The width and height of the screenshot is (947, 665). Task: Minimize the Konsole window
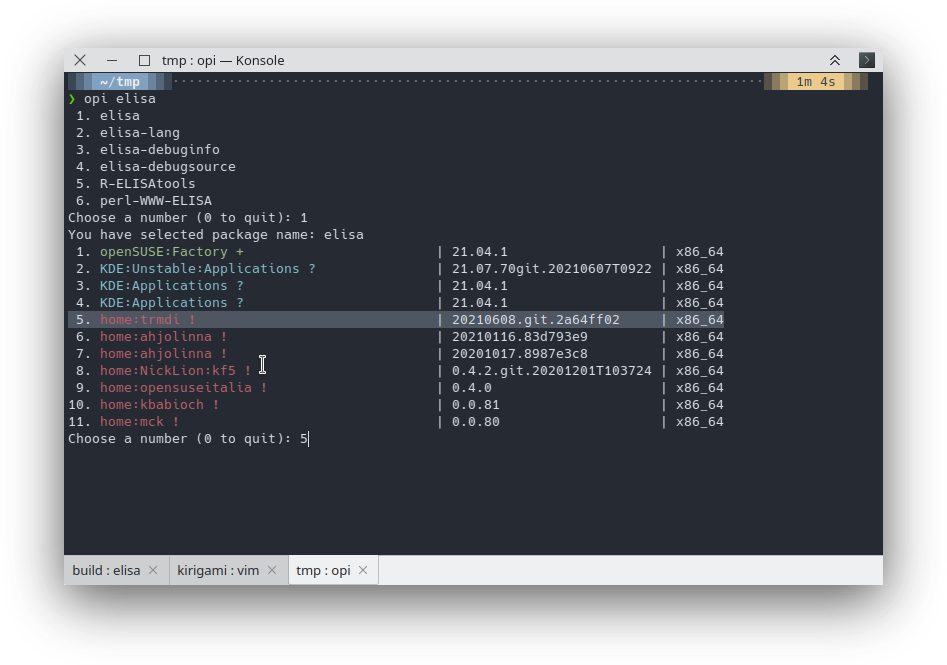pyautogui.click(x=112, y=60)
